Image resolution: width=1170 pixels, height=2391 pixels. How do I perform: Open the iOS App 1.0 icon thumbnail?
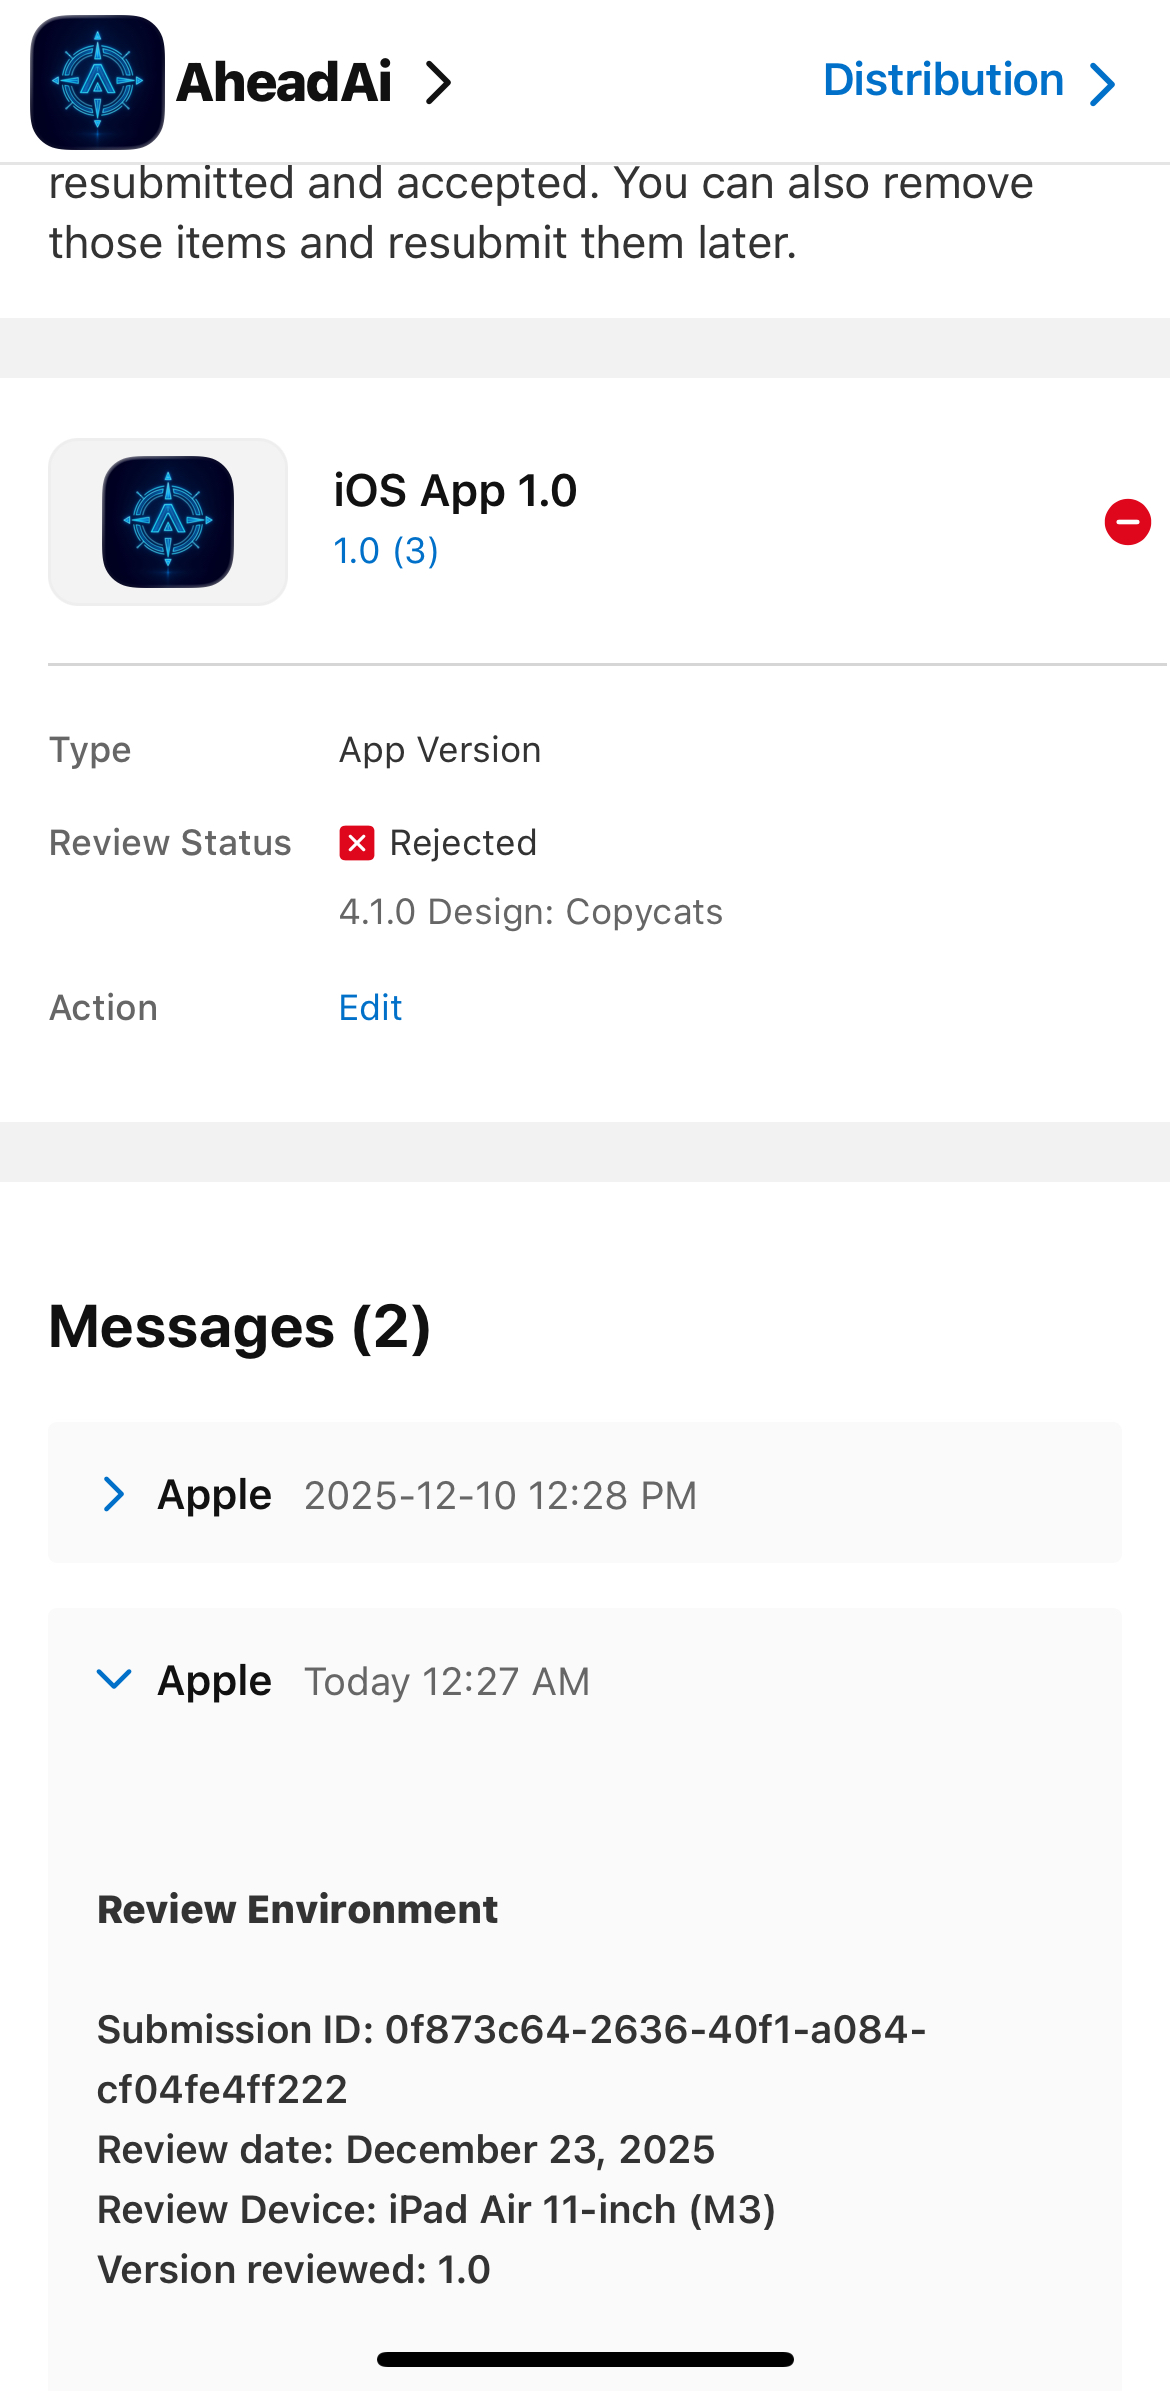click(168, 522)
